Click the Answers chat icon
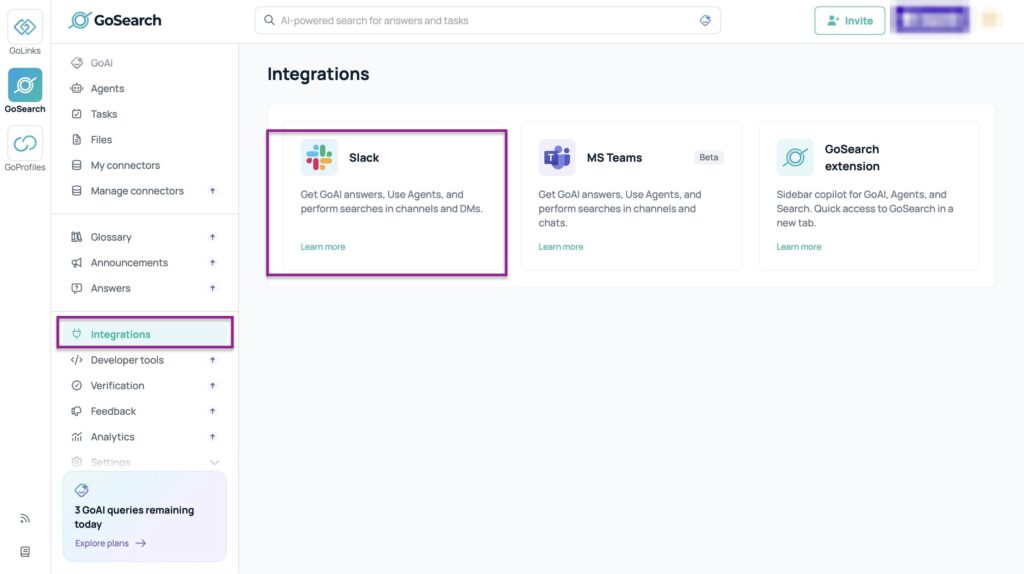The width and height of the screenshot is (1024, 574). click(76, 288)
